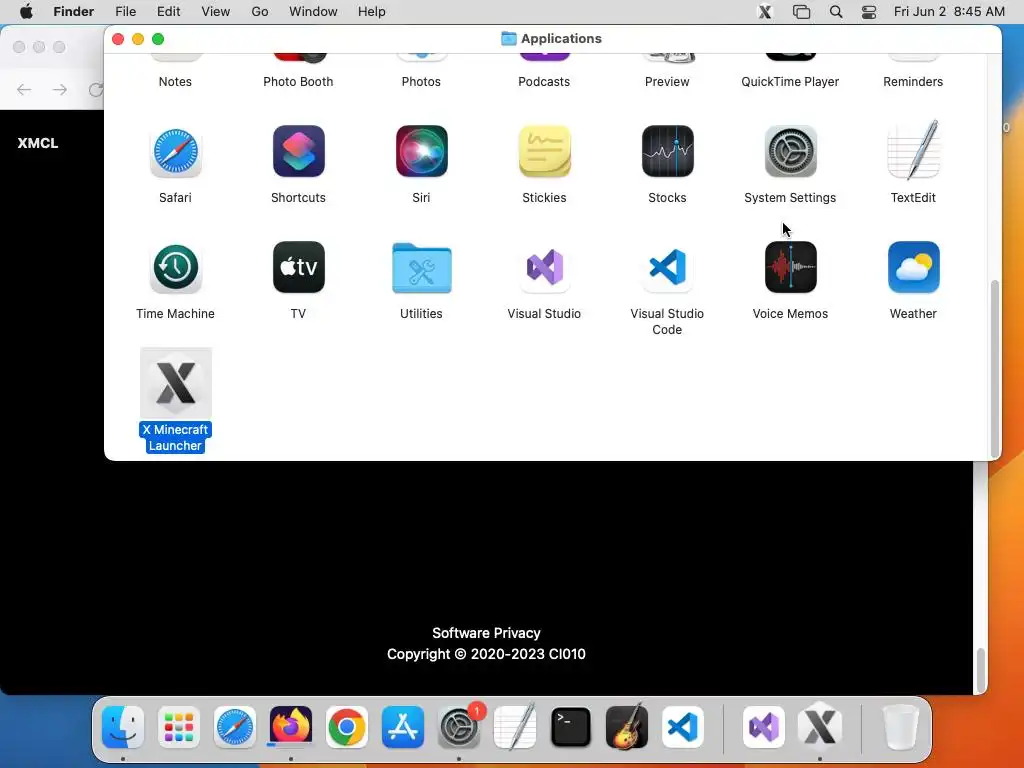Viewport: 1024px width, 768px height.
Task: Open the Finder menu
Action: click(x=74, y=12)
